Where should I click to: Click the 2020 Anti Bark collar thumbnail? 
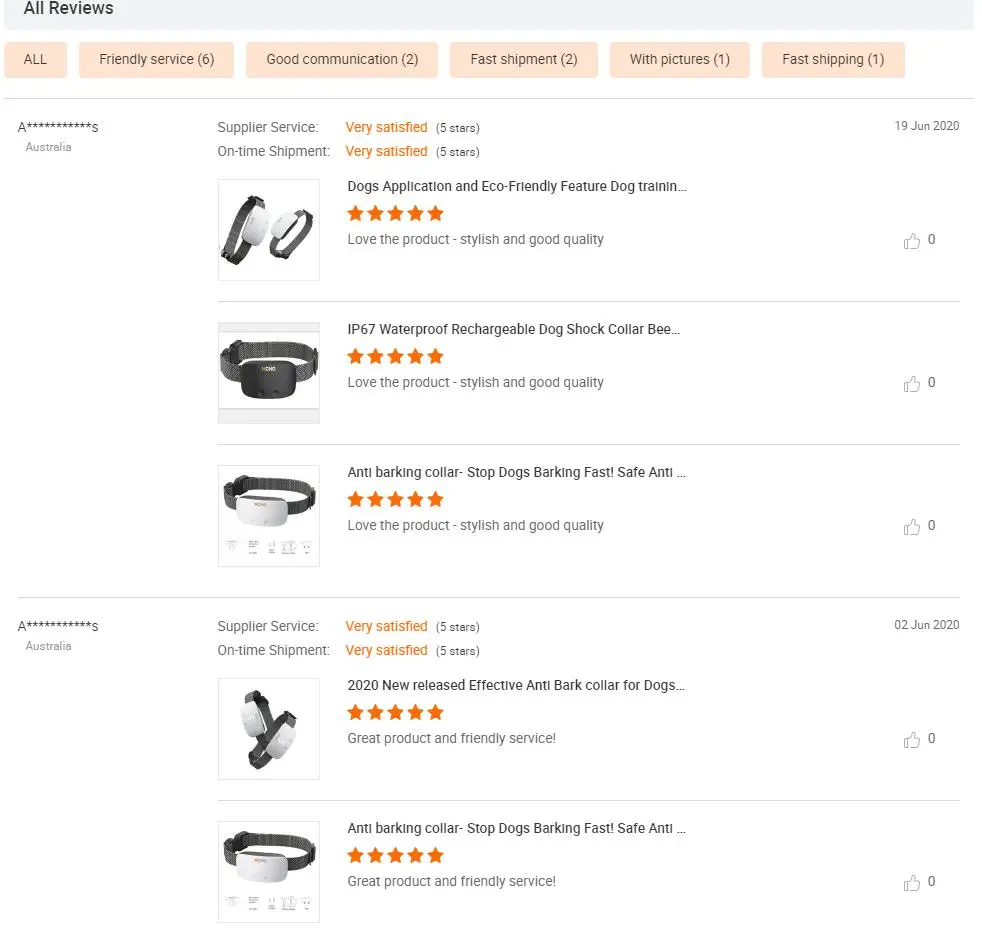[x=269, y=729]
